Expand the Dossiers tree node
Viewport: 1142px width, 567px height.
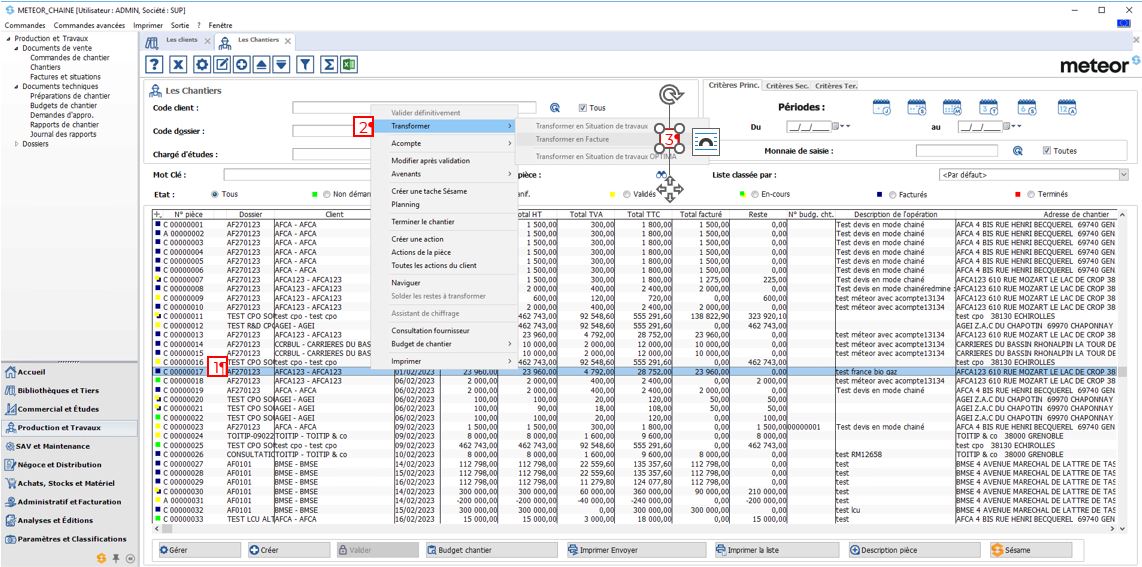(18, 144)
